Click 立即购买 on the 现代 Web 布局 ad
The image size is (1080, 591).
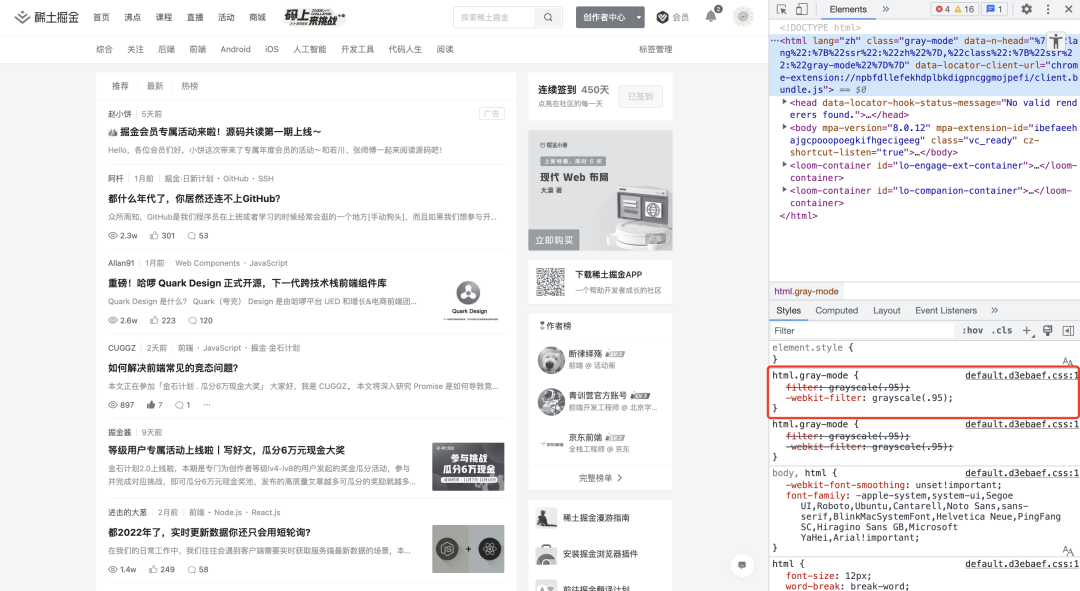pyautogui.click(x=554, y=240)
